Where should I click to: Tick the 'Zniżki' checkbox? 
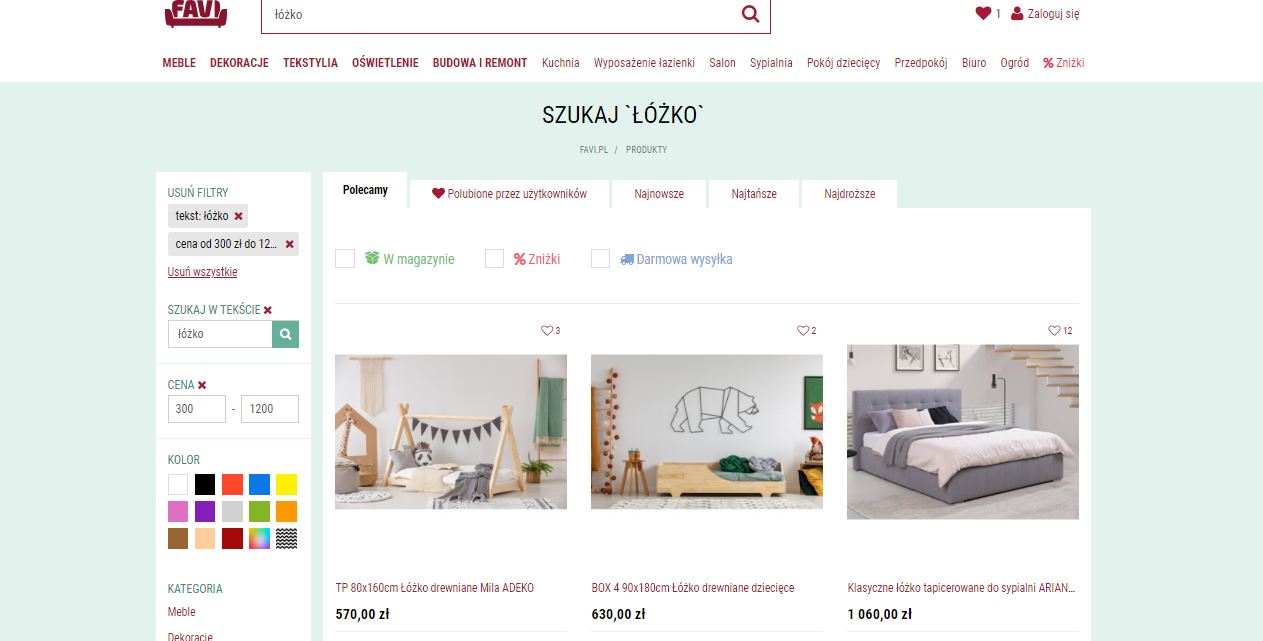[494, 259]
